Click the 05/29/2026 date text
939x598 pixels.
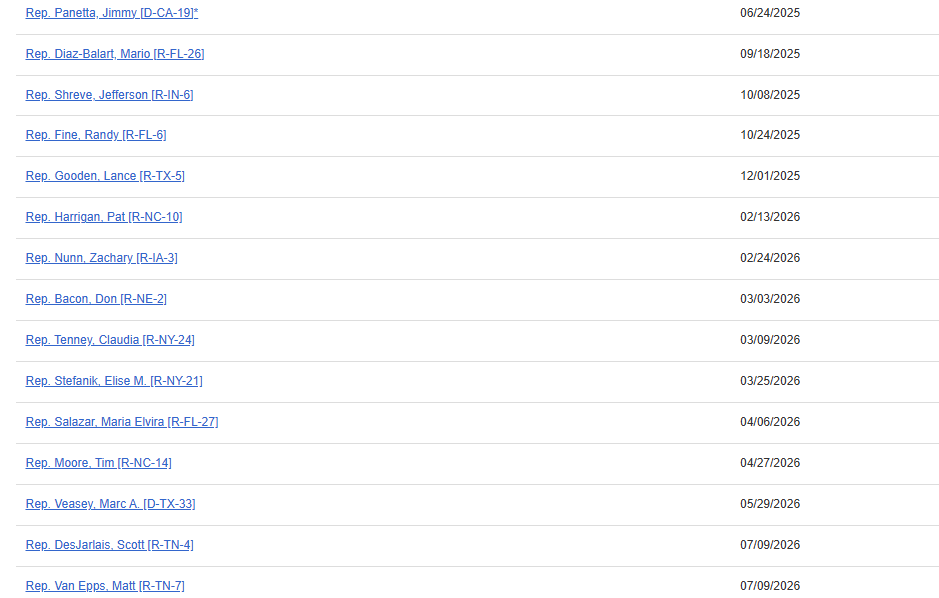[x=770, y=504]
